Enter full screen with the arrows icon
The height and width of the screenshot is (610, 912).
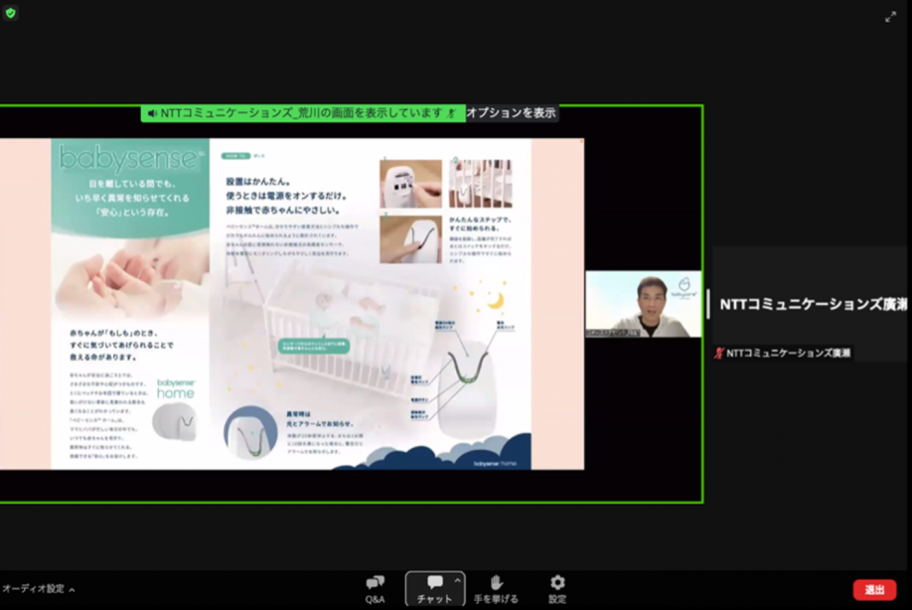coord(890,17)
